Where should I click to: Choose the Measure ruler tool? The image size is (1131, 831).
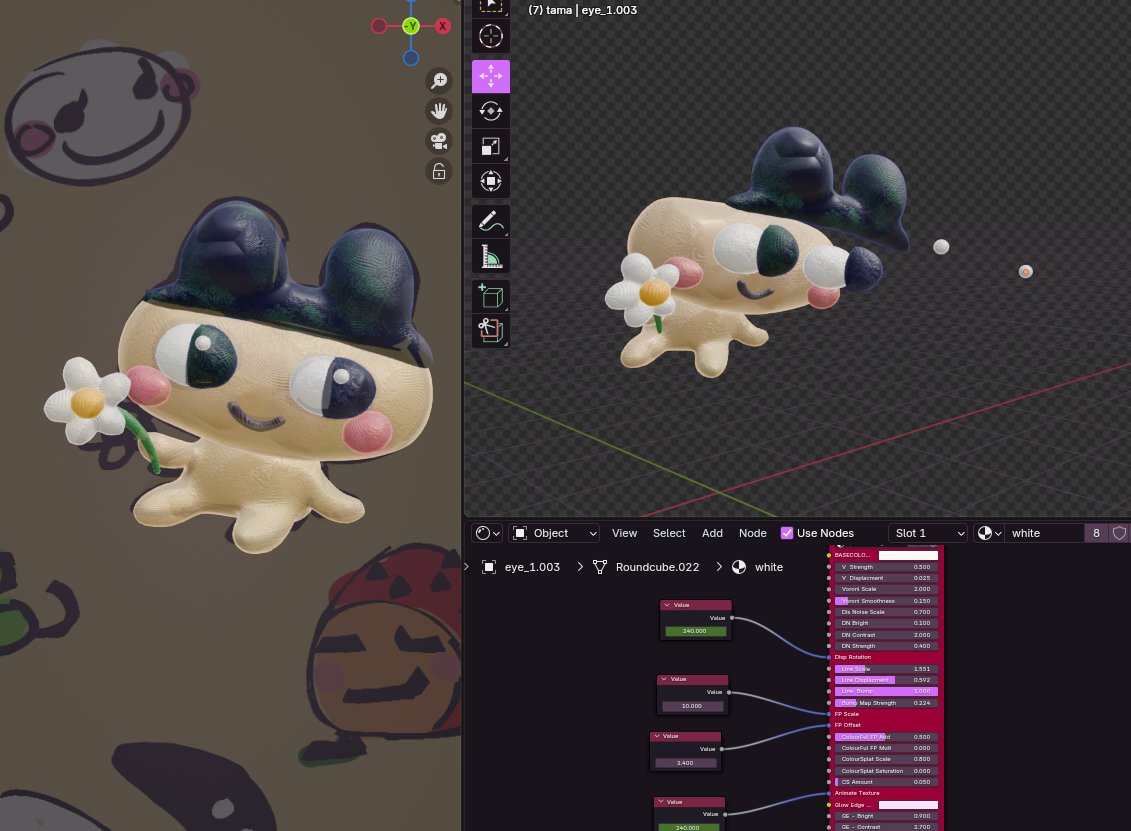coord(490,256)
